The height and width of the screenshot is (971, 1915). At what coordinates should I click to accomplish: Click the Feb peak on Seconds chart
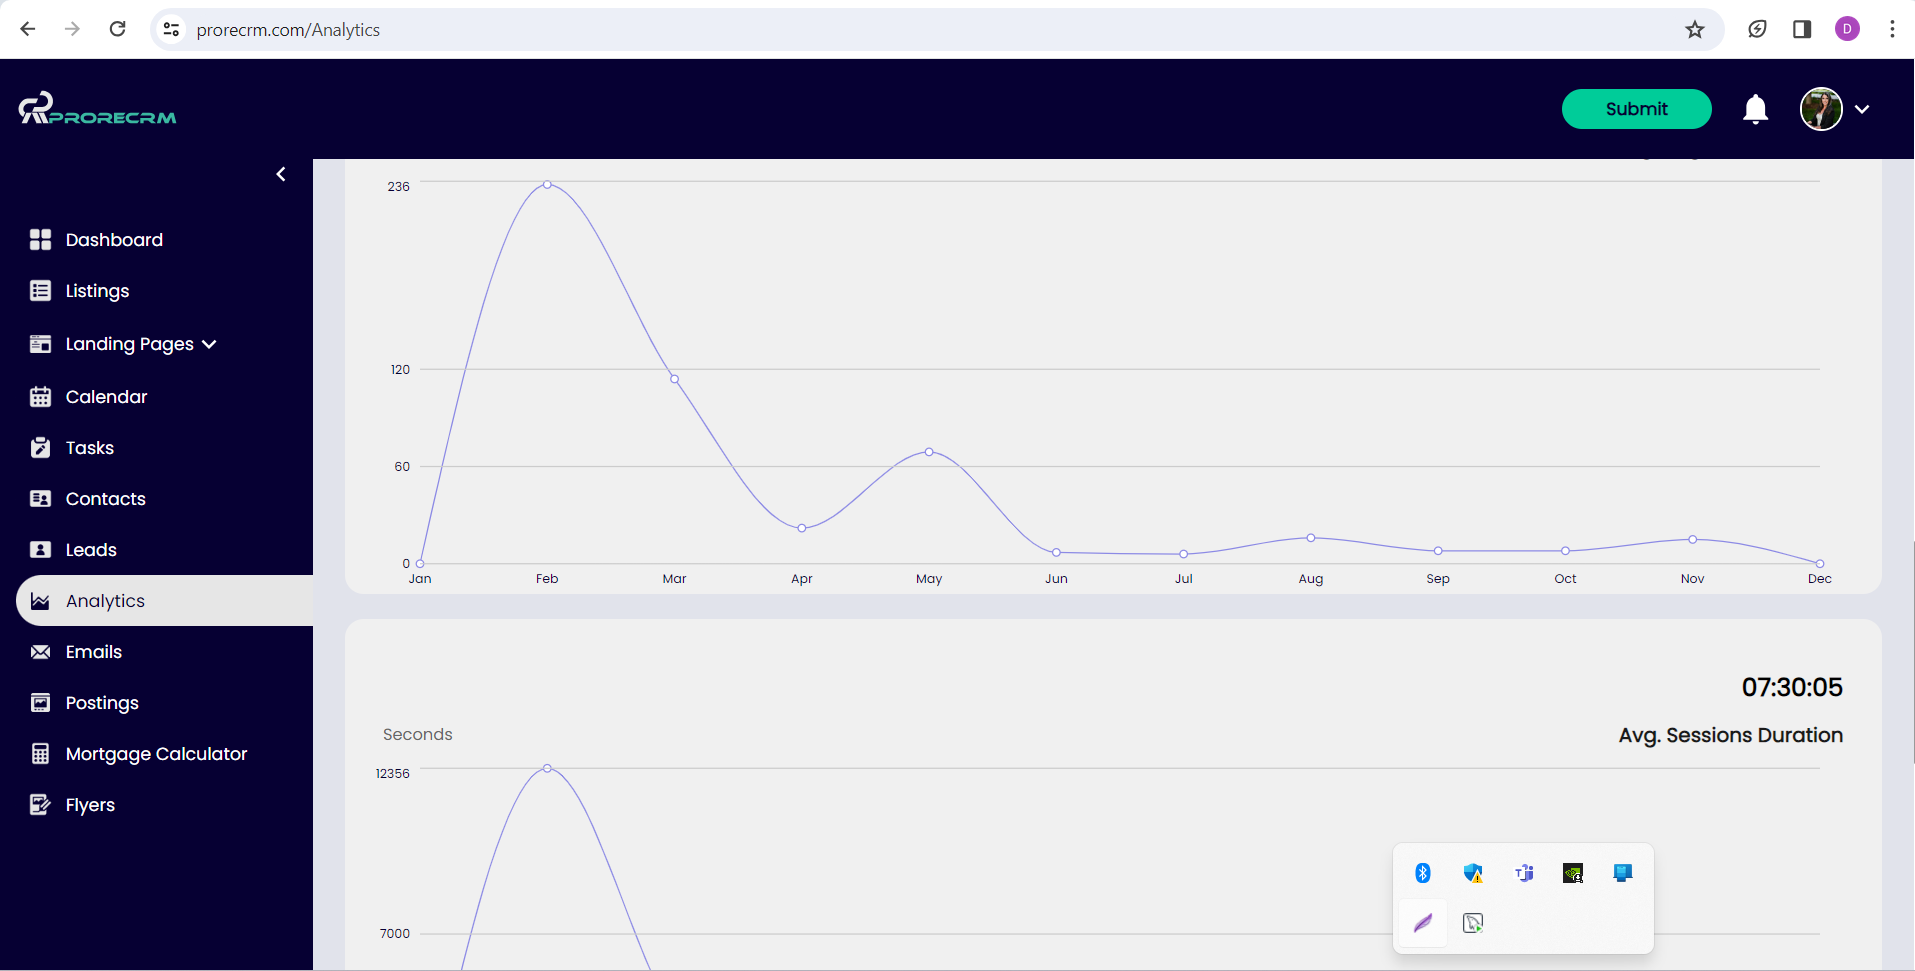(x=547, y=768)
